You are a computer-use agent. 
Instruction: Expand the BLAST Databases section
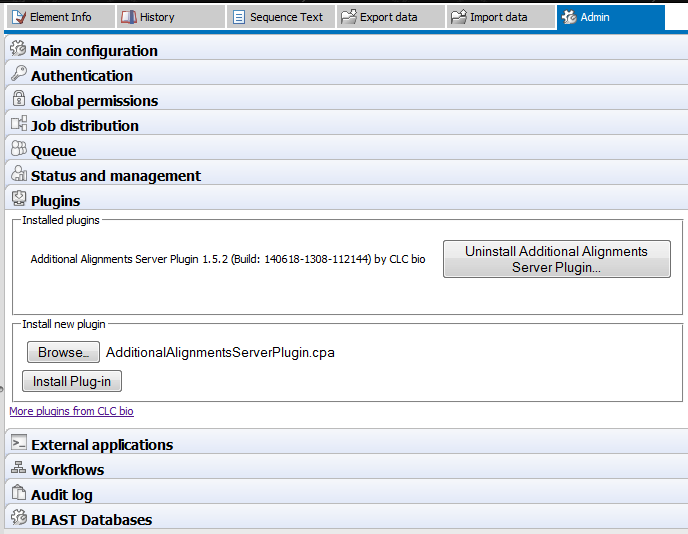point(91,520)
